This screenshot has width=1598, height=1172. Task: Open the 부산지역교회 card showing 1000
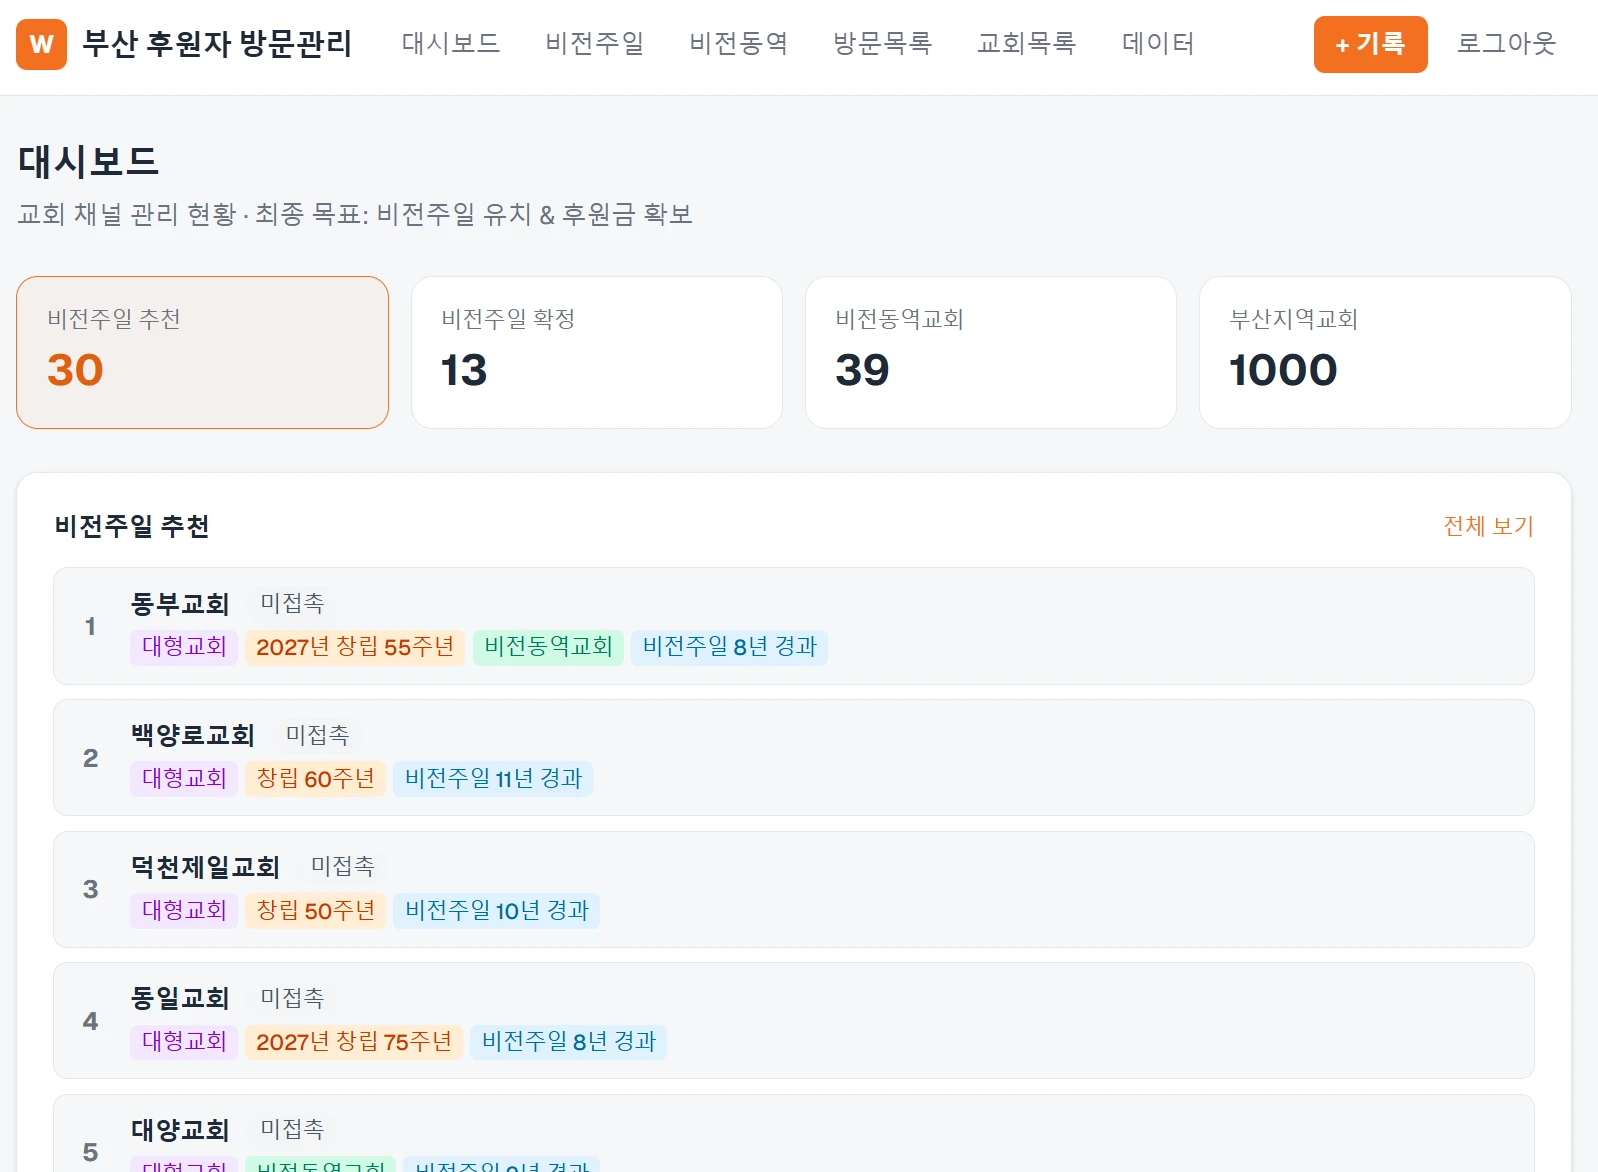(1385, 352)
